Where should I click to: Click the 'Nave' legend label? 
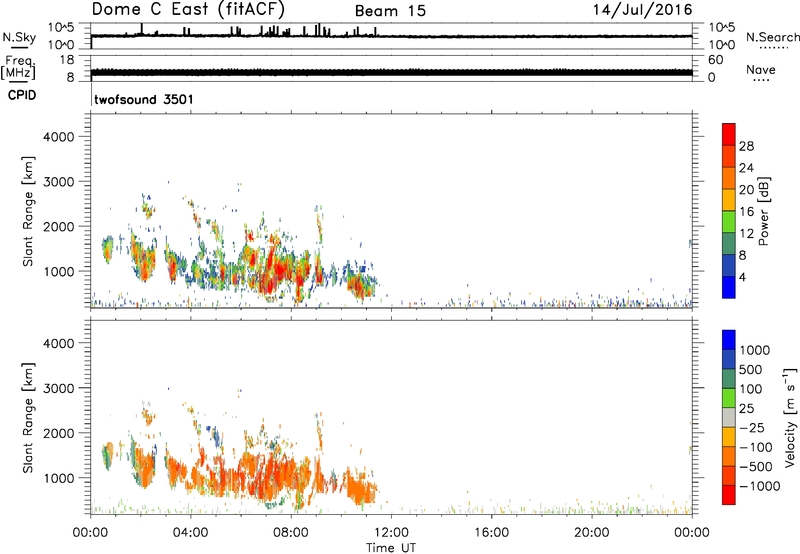(761, 69)
